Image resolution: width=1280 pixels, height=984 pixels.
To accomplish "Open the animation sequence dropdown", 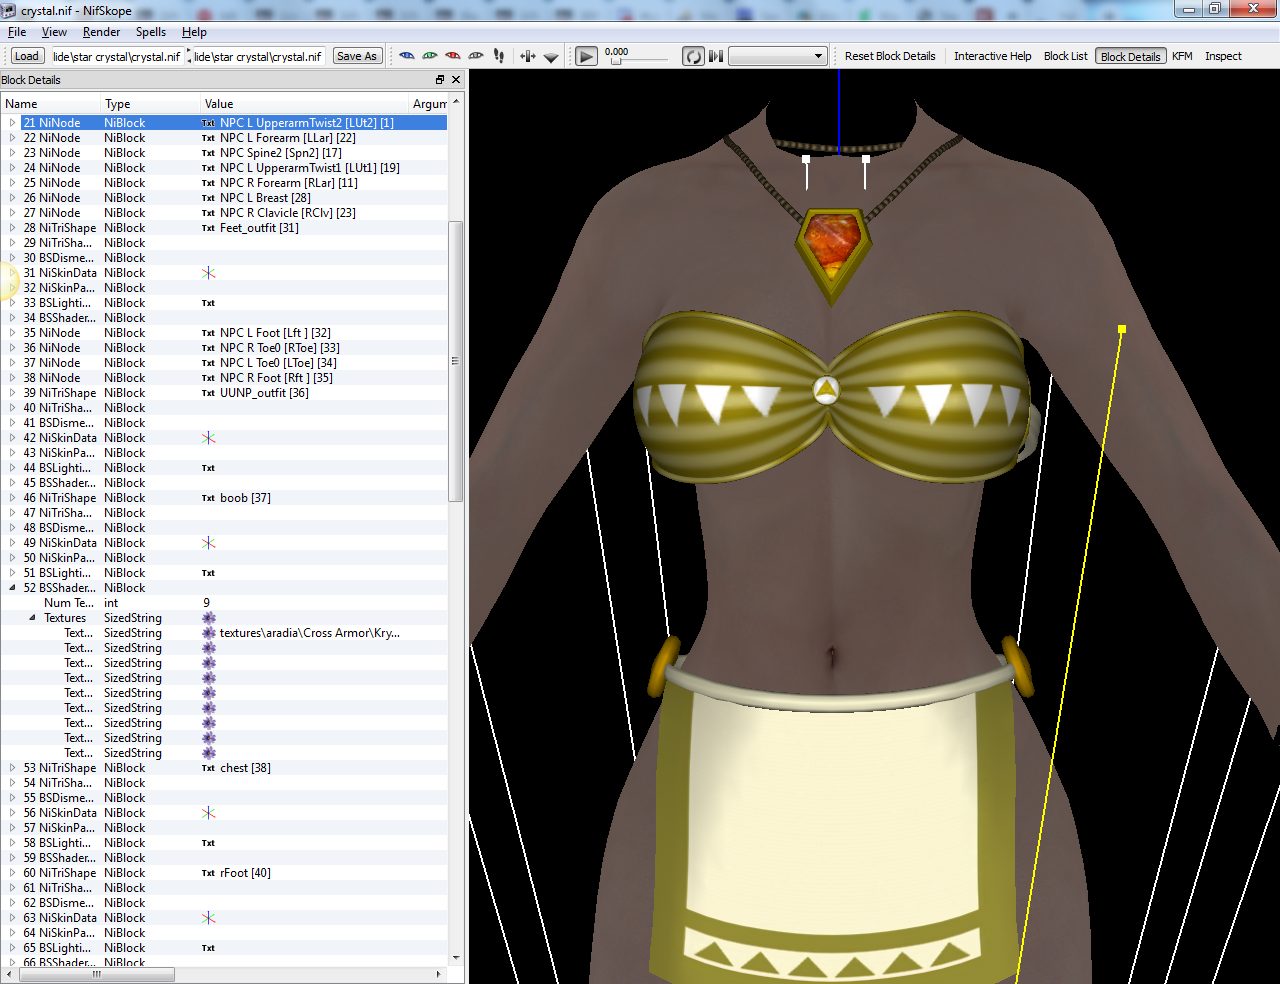I will click(777, 56).
